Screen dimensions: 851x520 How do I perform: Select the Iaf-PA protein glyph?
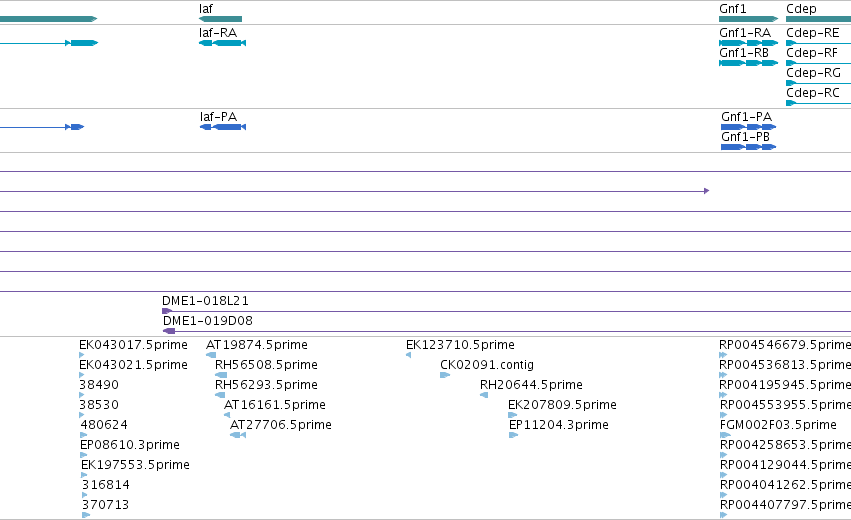point(223,127)
